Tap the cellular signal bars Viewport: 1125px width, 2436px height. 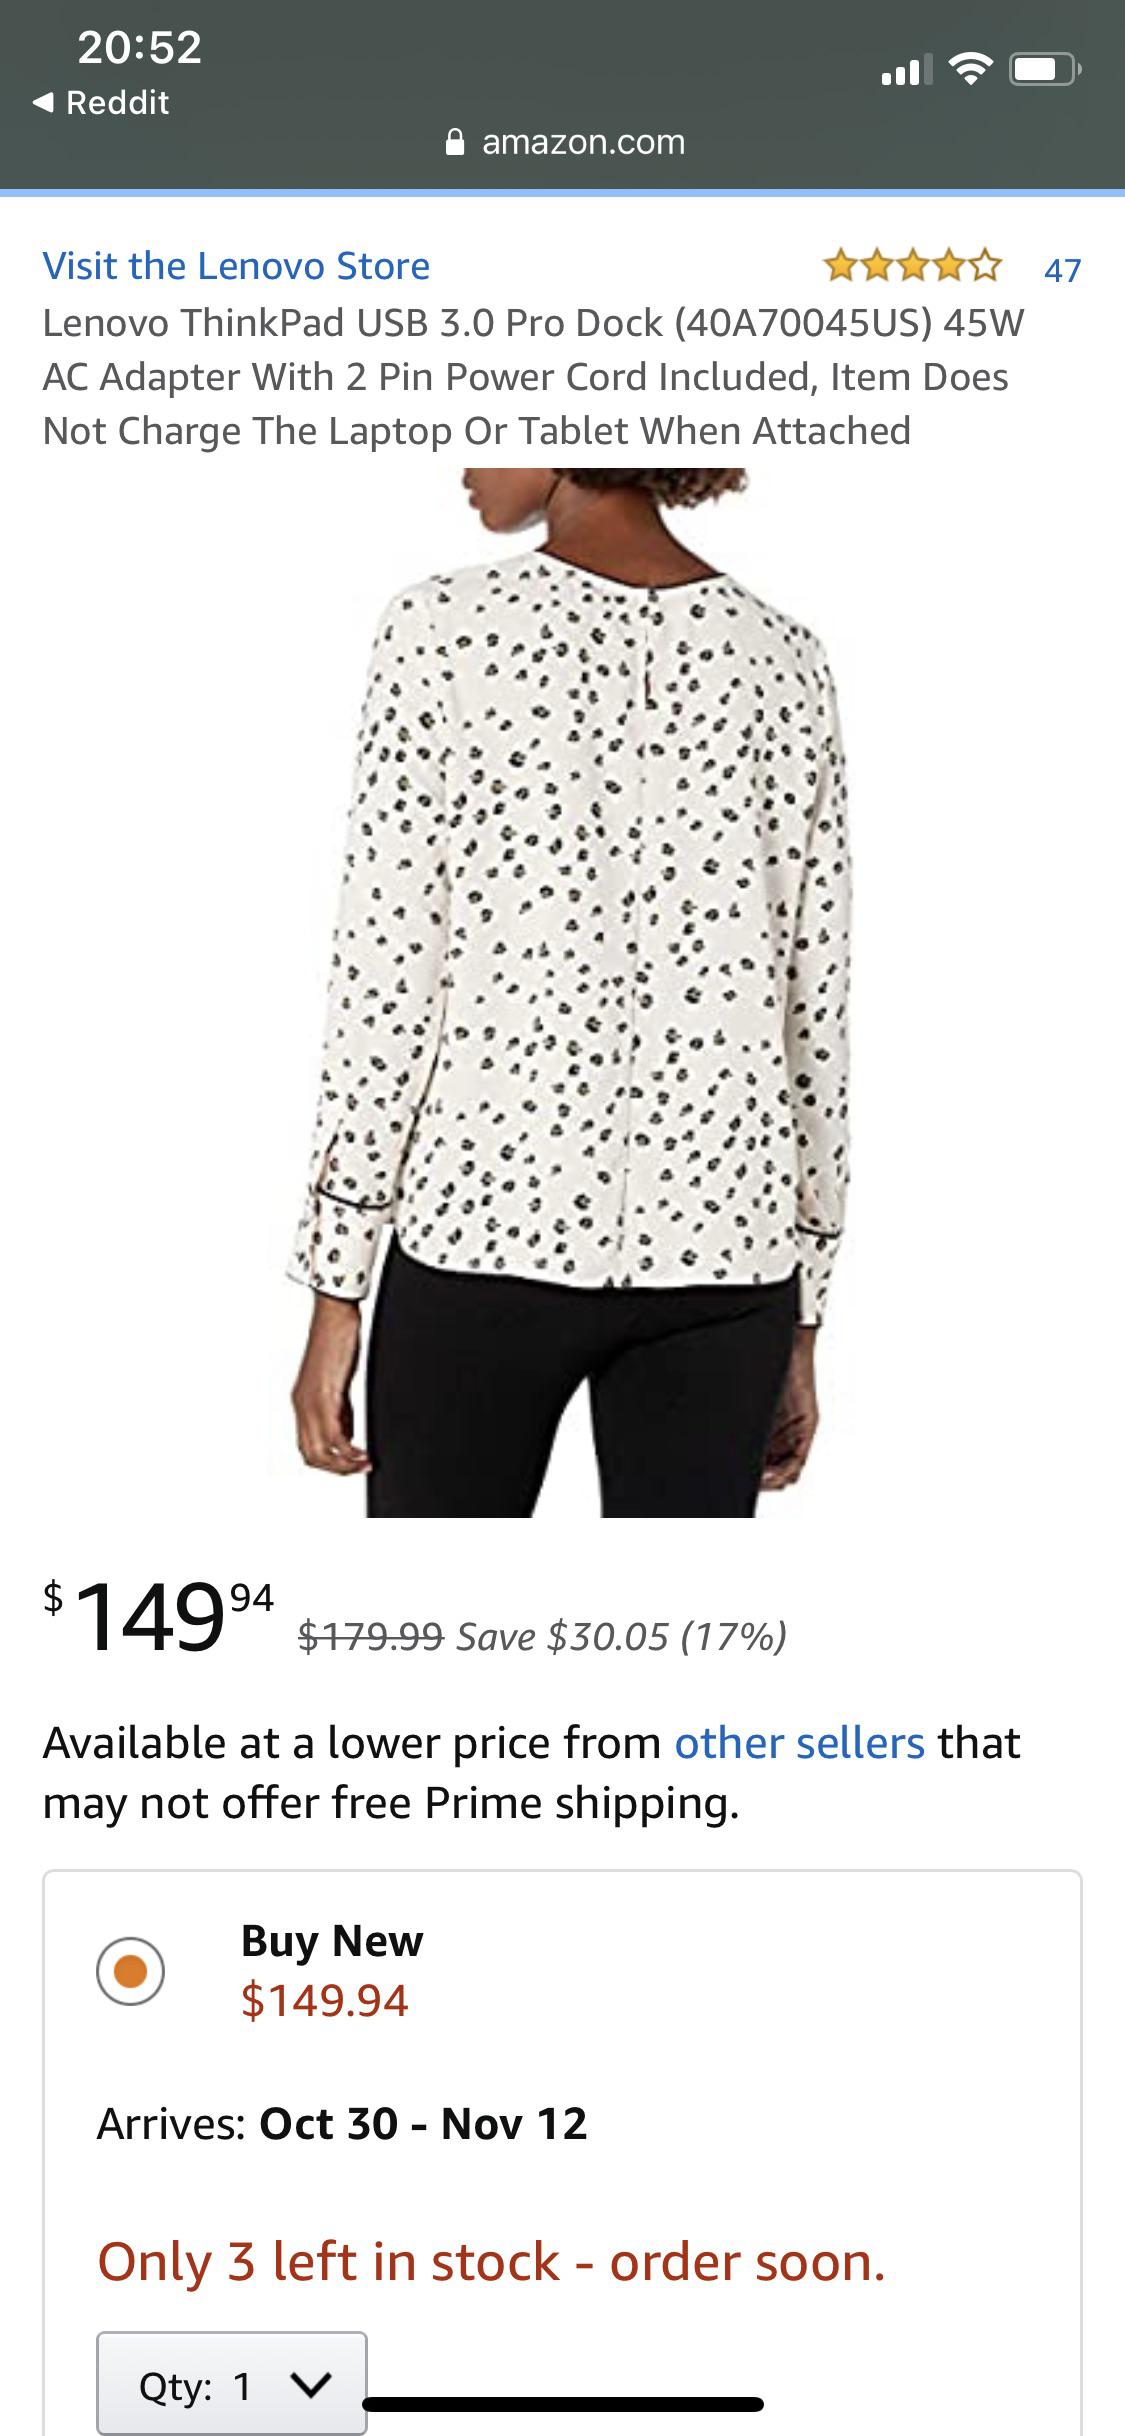coord(906,69)
